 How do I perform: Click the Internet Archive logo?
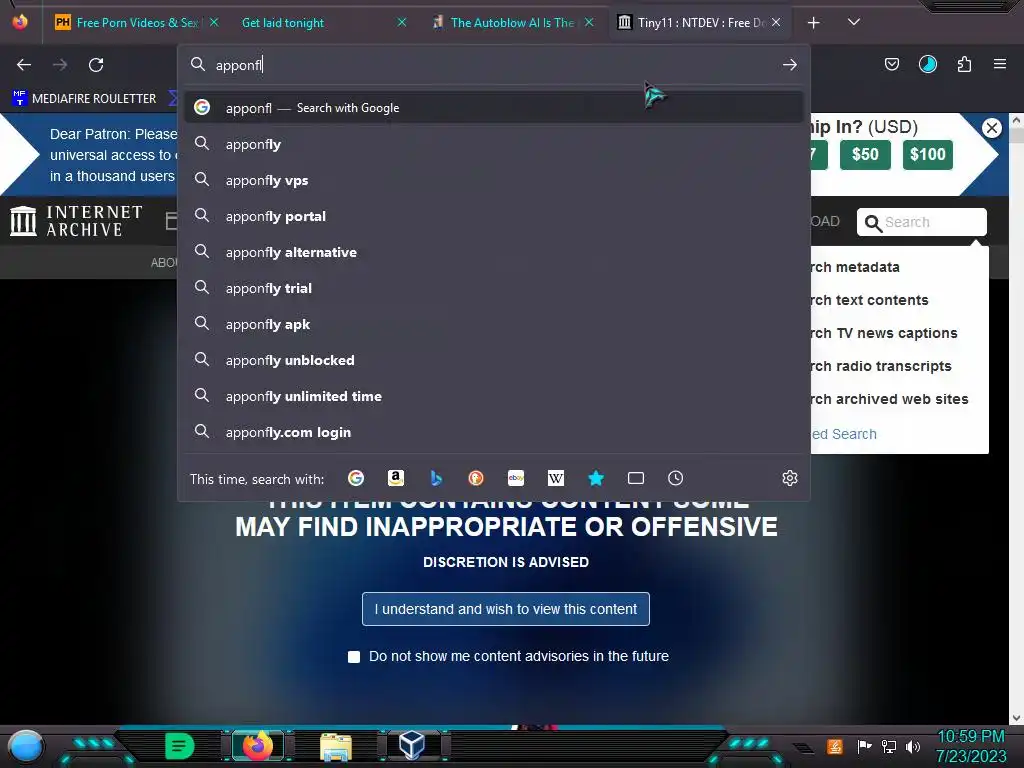pos(77,221)
